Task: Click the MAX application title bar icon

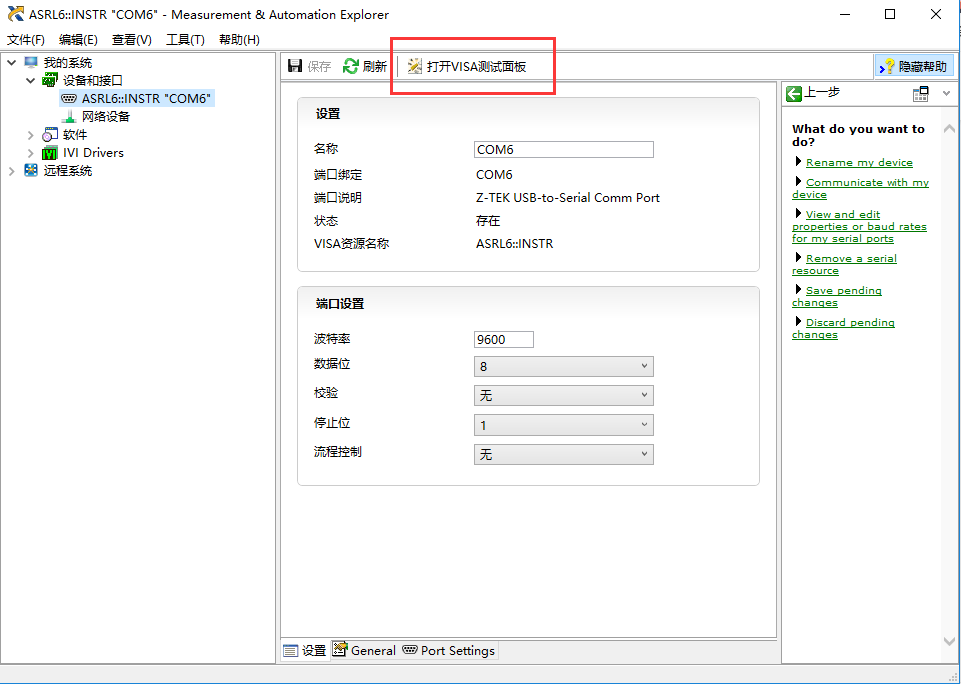Action: pyautogui.click(x=15, y=14)
